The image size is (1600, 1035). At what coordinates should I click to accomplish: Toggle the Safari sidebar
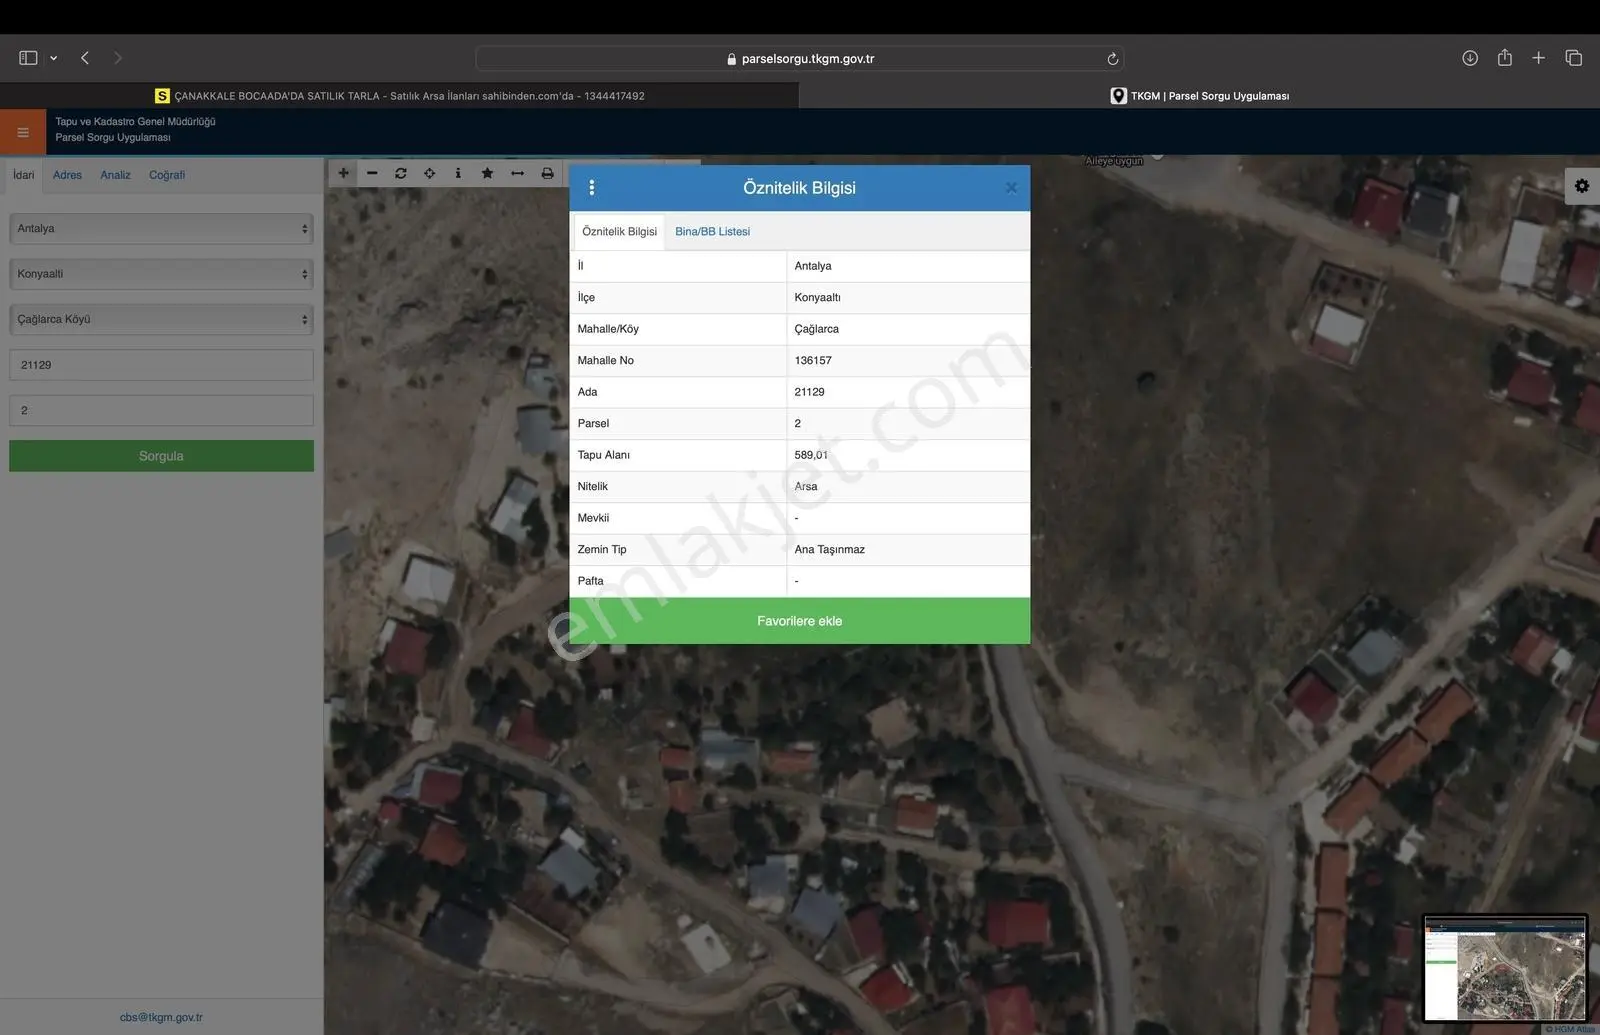coord(28,58)
